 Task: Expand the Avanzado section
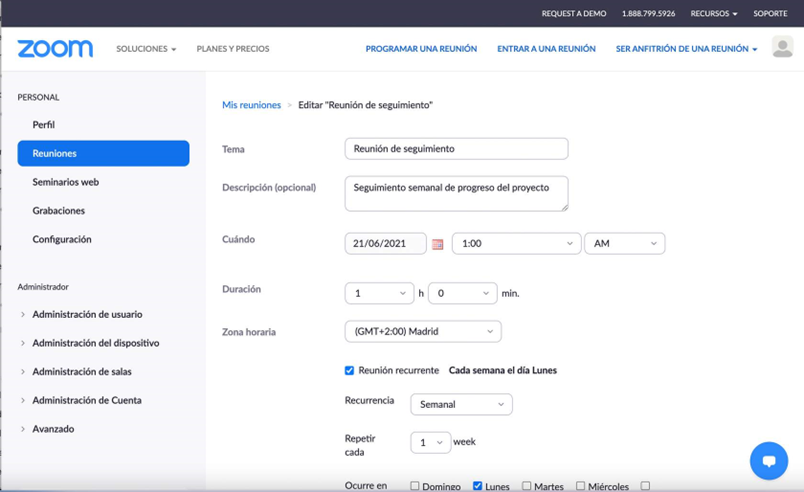[x=53, y=429]
